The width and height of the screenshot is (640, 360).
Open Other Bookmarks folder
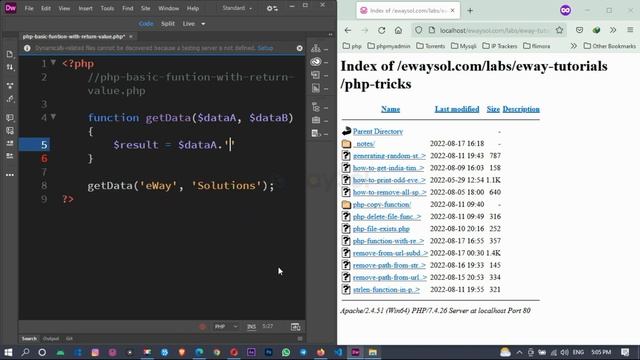click(610, 46)
